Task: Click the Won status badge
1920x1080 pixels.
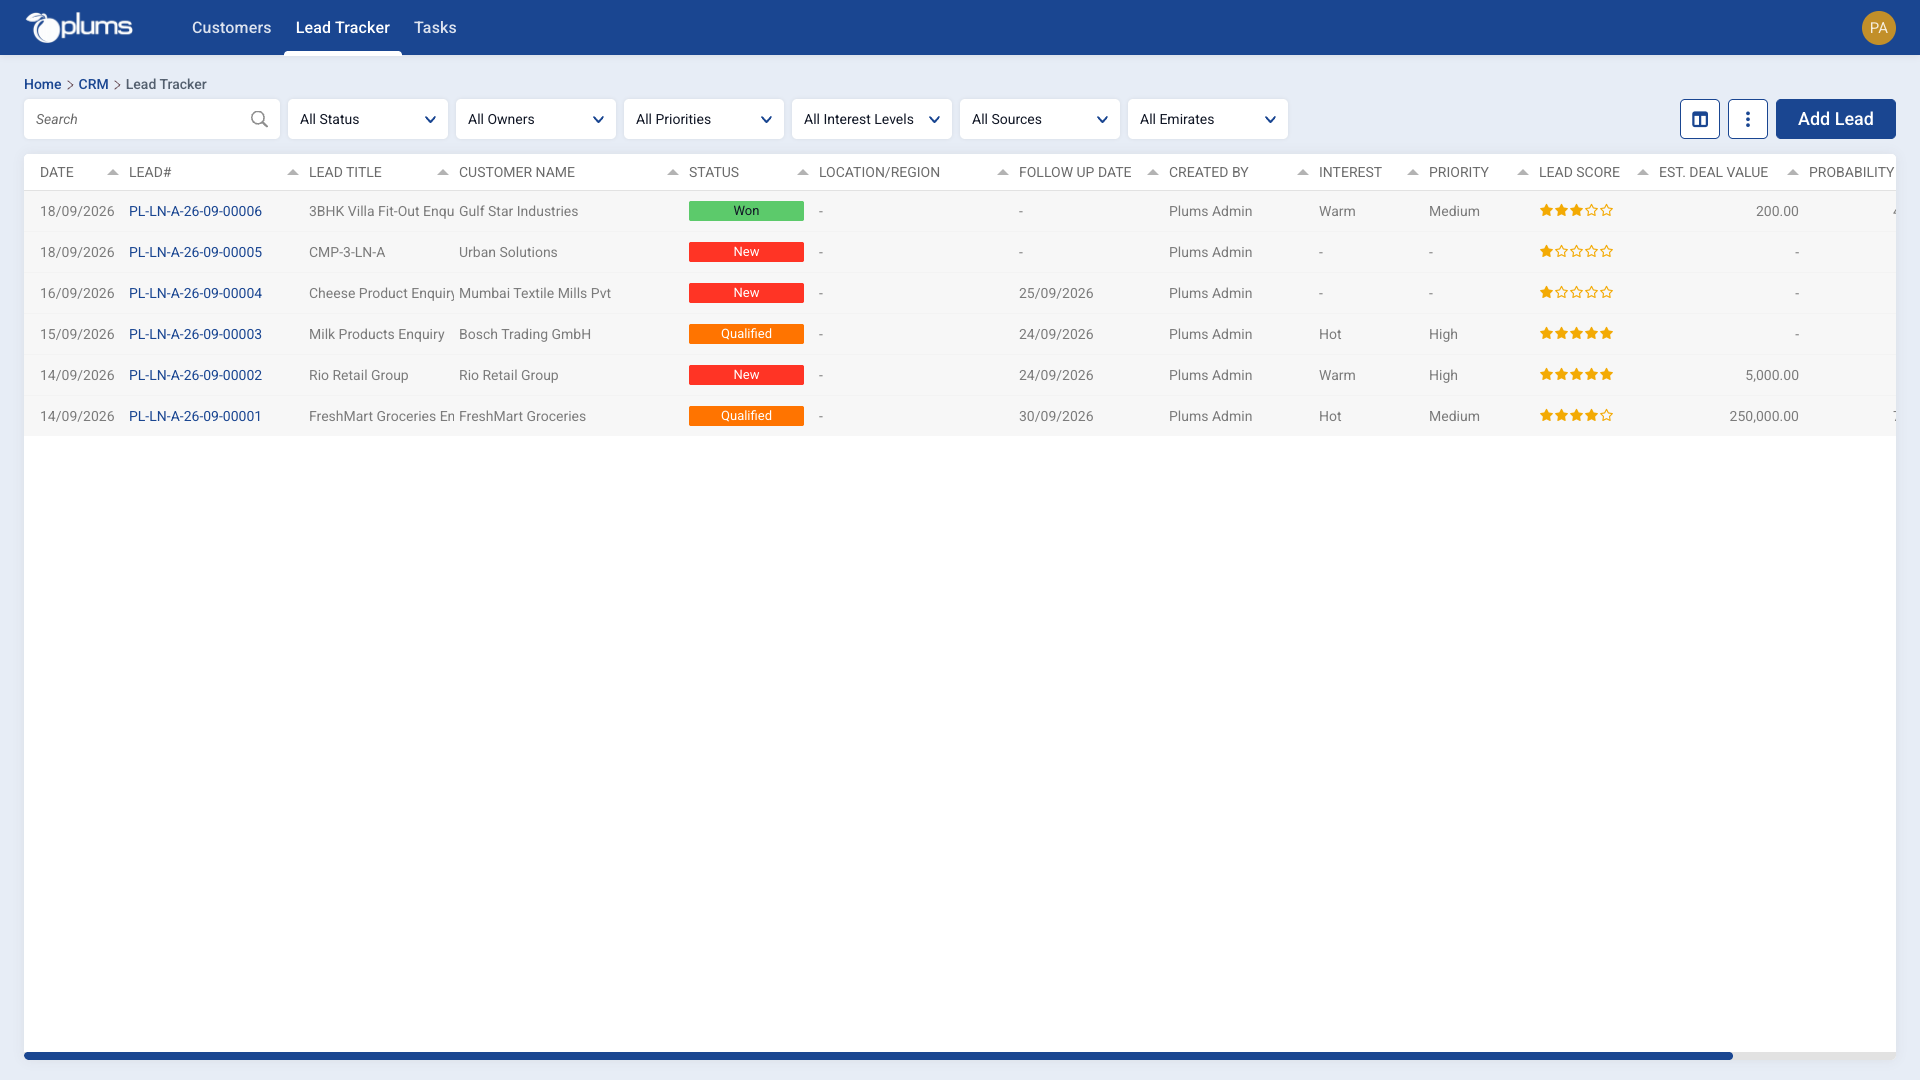Action: [746, 211]
